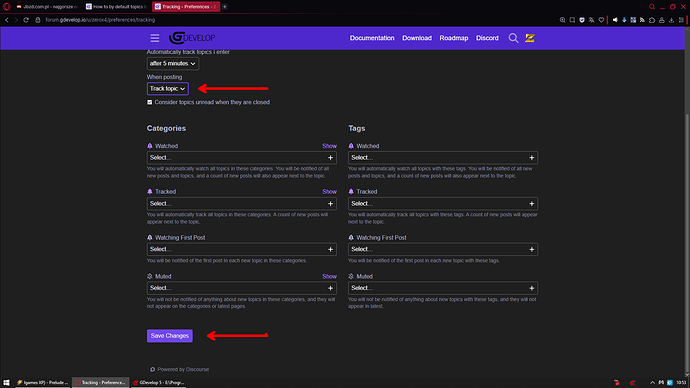Click the GDevelop logo
Screen dimensions: 690x388
click(192, 38)
